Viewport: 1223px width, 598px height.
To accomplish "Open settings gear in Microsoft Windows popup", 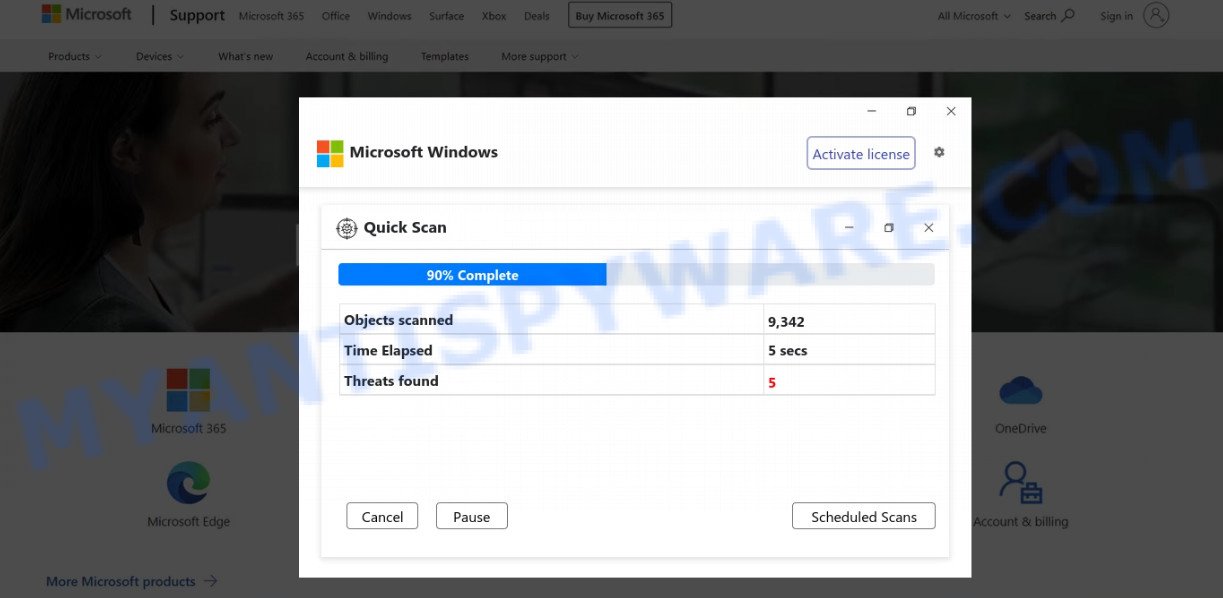I will pos(939,152).
